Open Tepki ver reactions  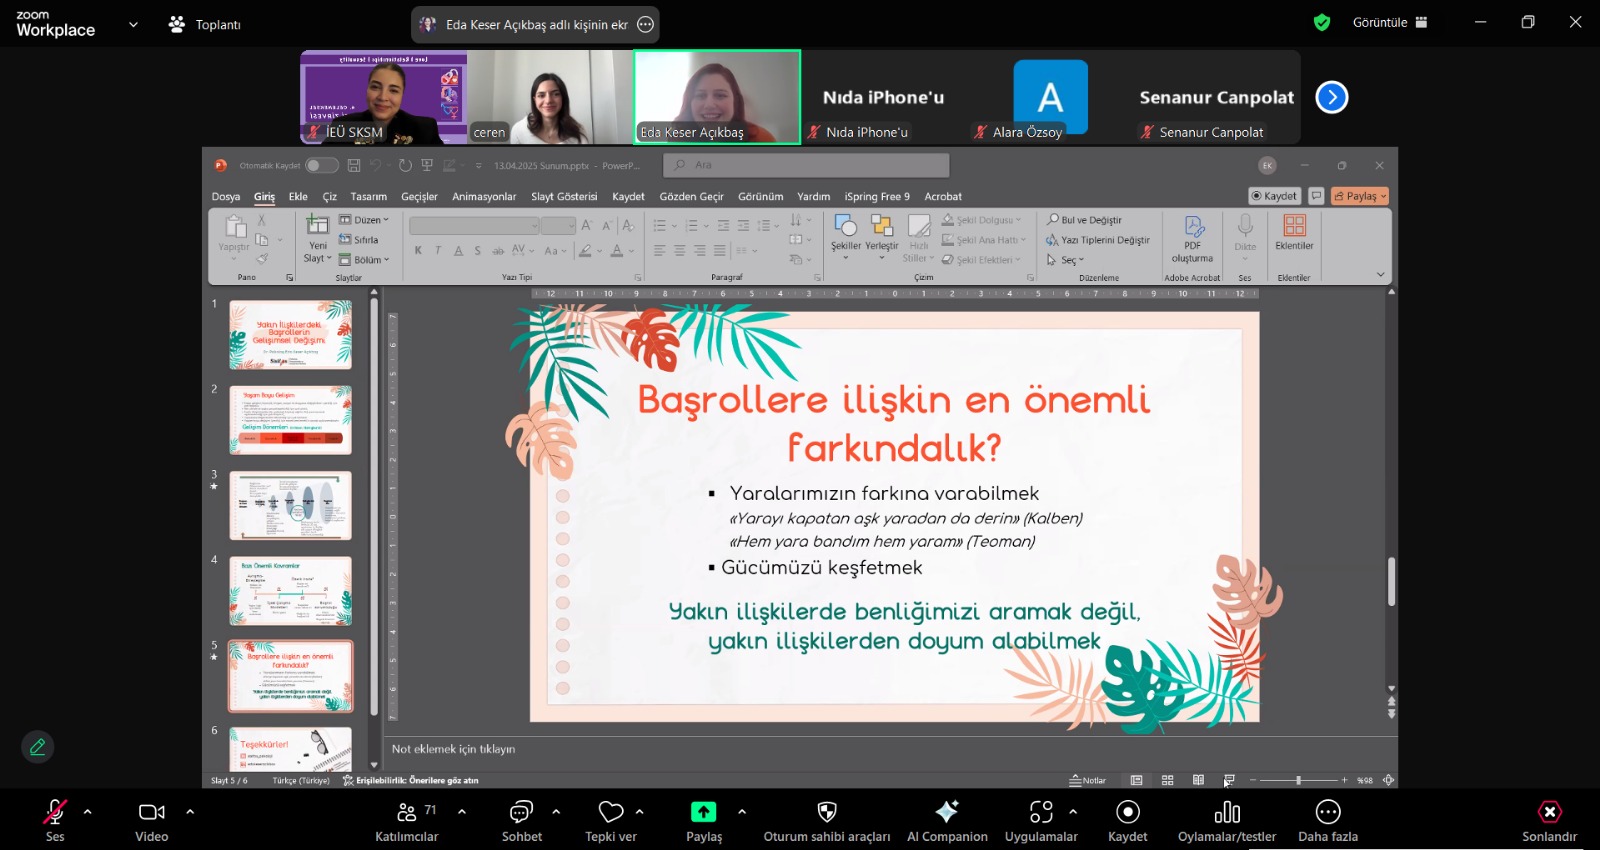coord(610,813)
